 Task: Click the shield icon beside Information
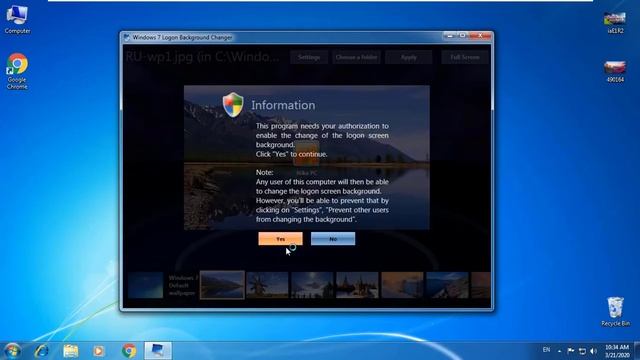point(233,105)
